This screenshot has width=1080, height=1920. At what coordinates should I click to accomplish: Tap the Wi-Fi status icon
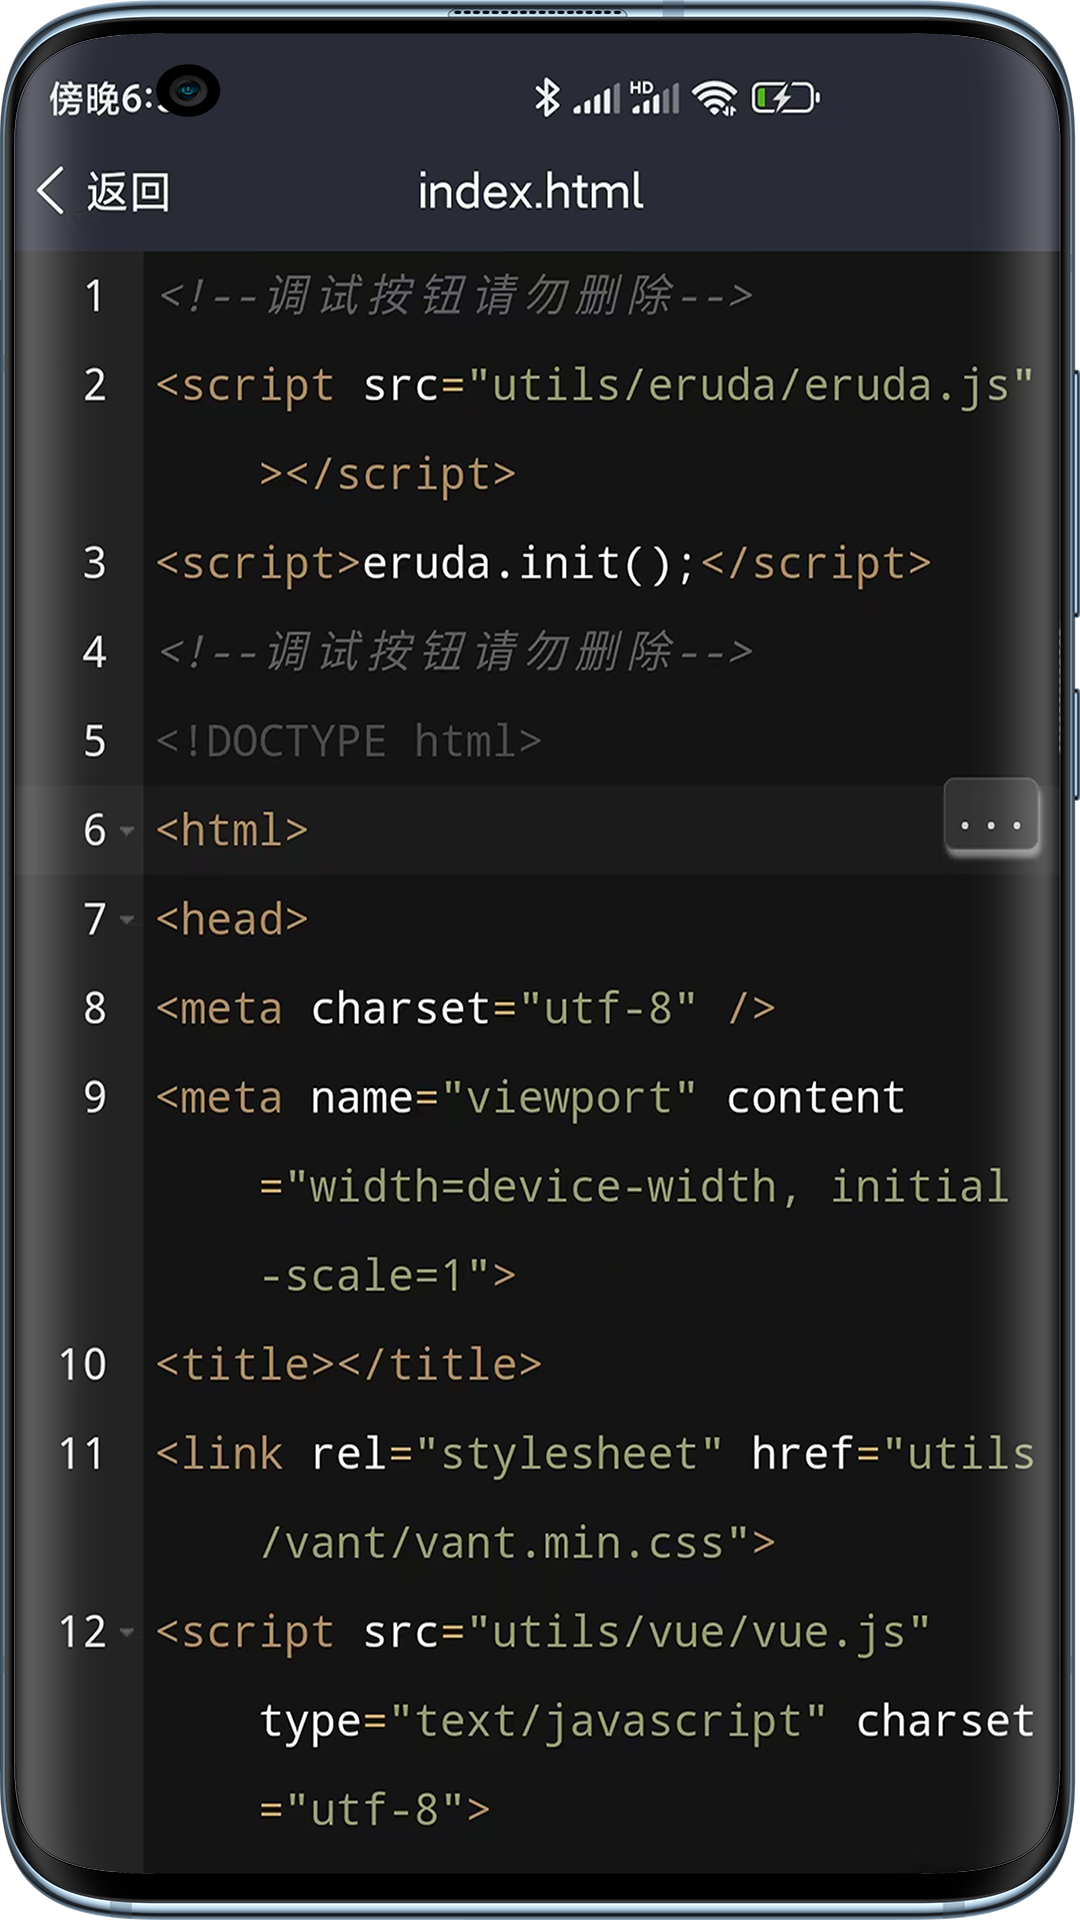tap(715, 97)
